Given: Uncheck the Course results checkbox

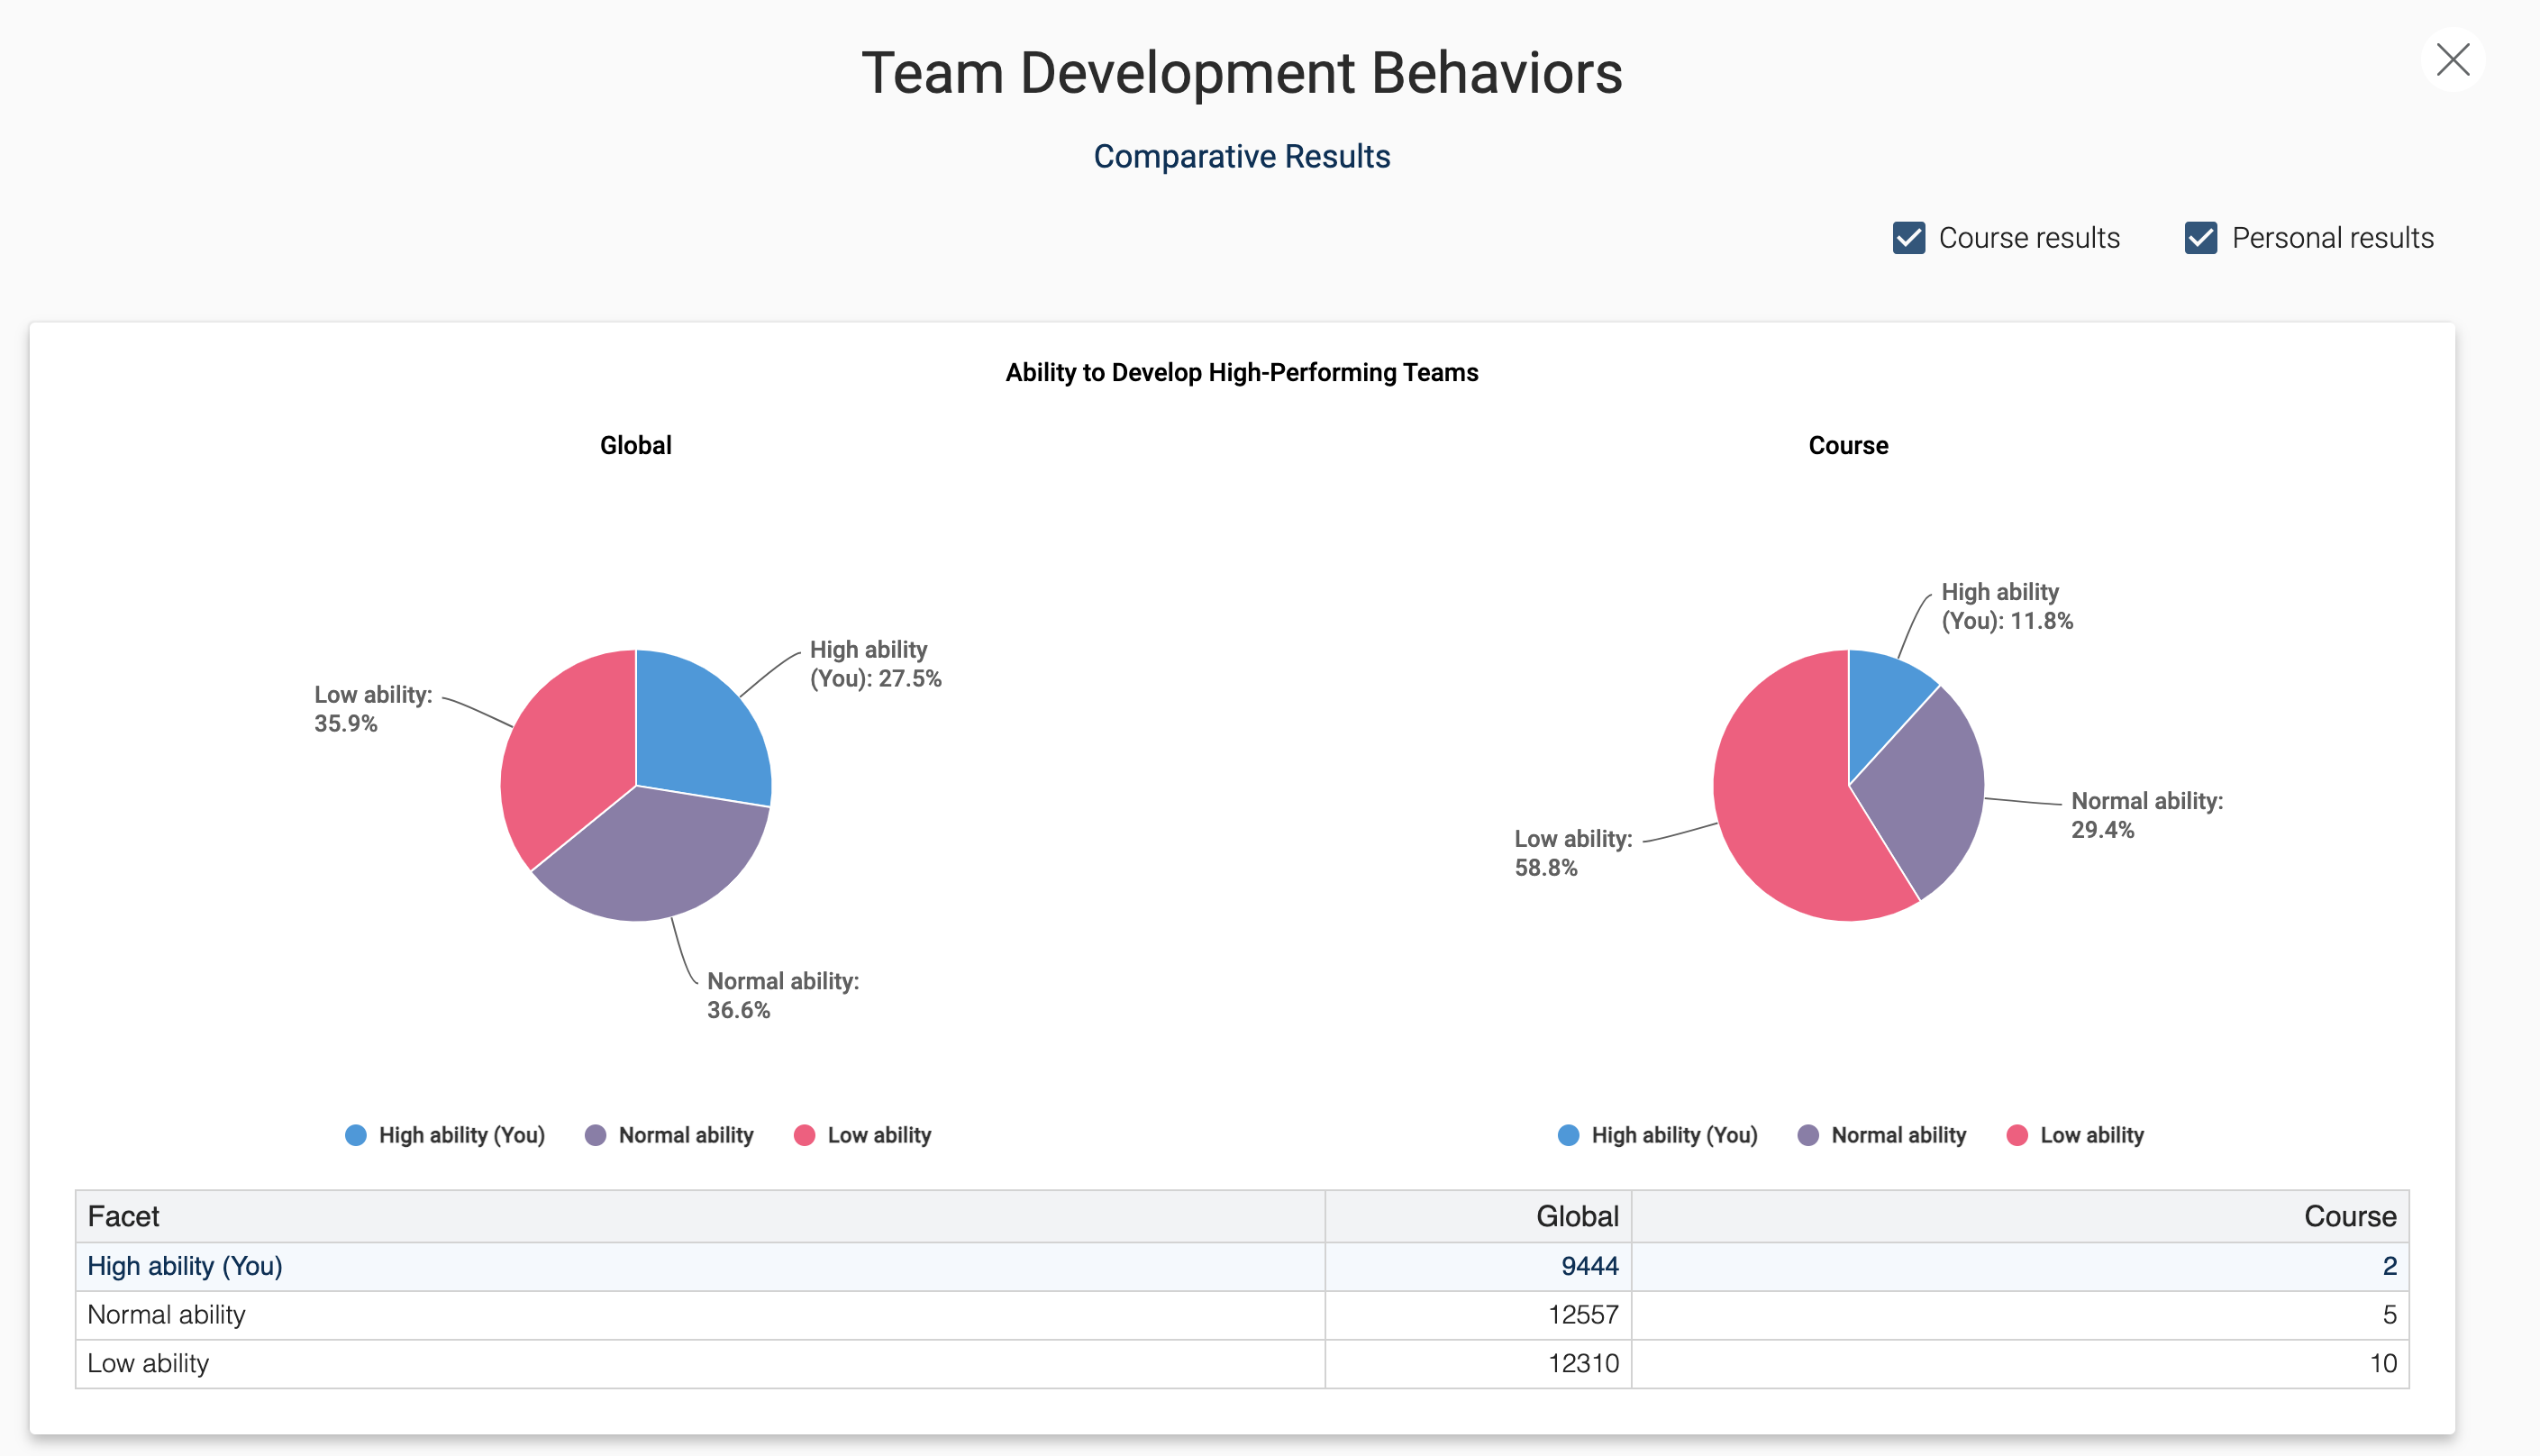Looking at the screenshot, I should pos(1908,238).
